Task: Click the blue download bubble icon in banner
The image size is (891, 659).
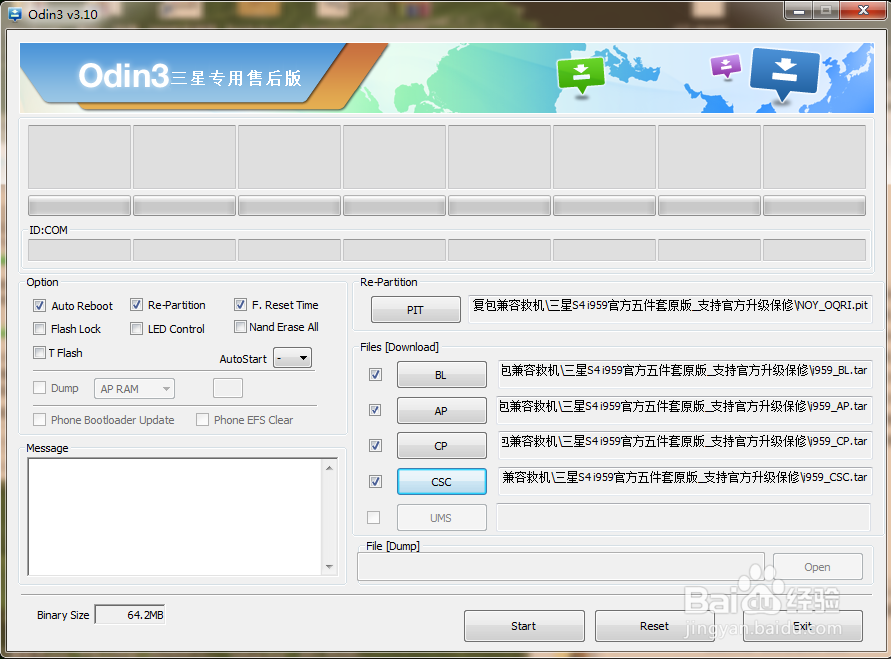Action: click(784, 73)
